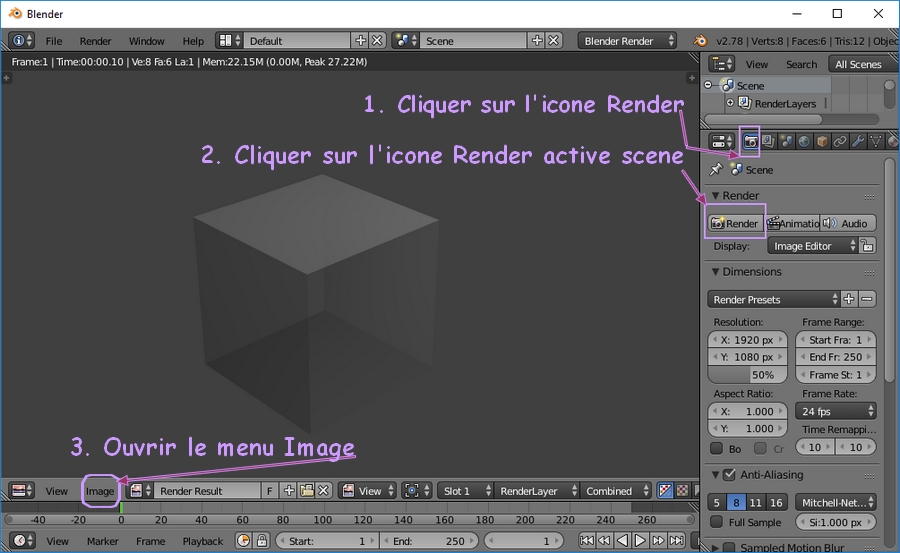Open the File menu

(54, 41)
